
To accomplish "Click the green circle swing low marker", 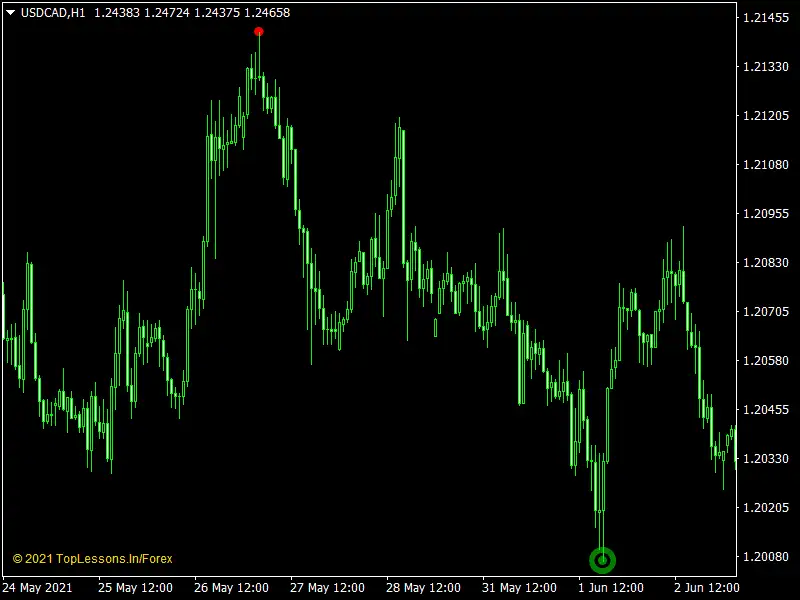I will point(603,560).
